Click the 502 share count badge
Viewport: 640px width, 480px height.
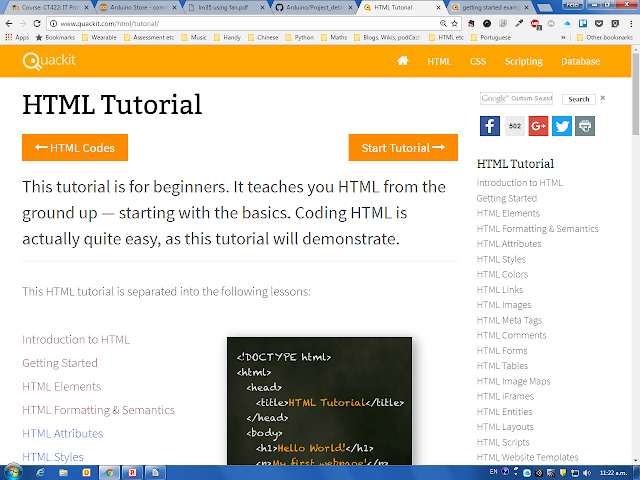515,126
